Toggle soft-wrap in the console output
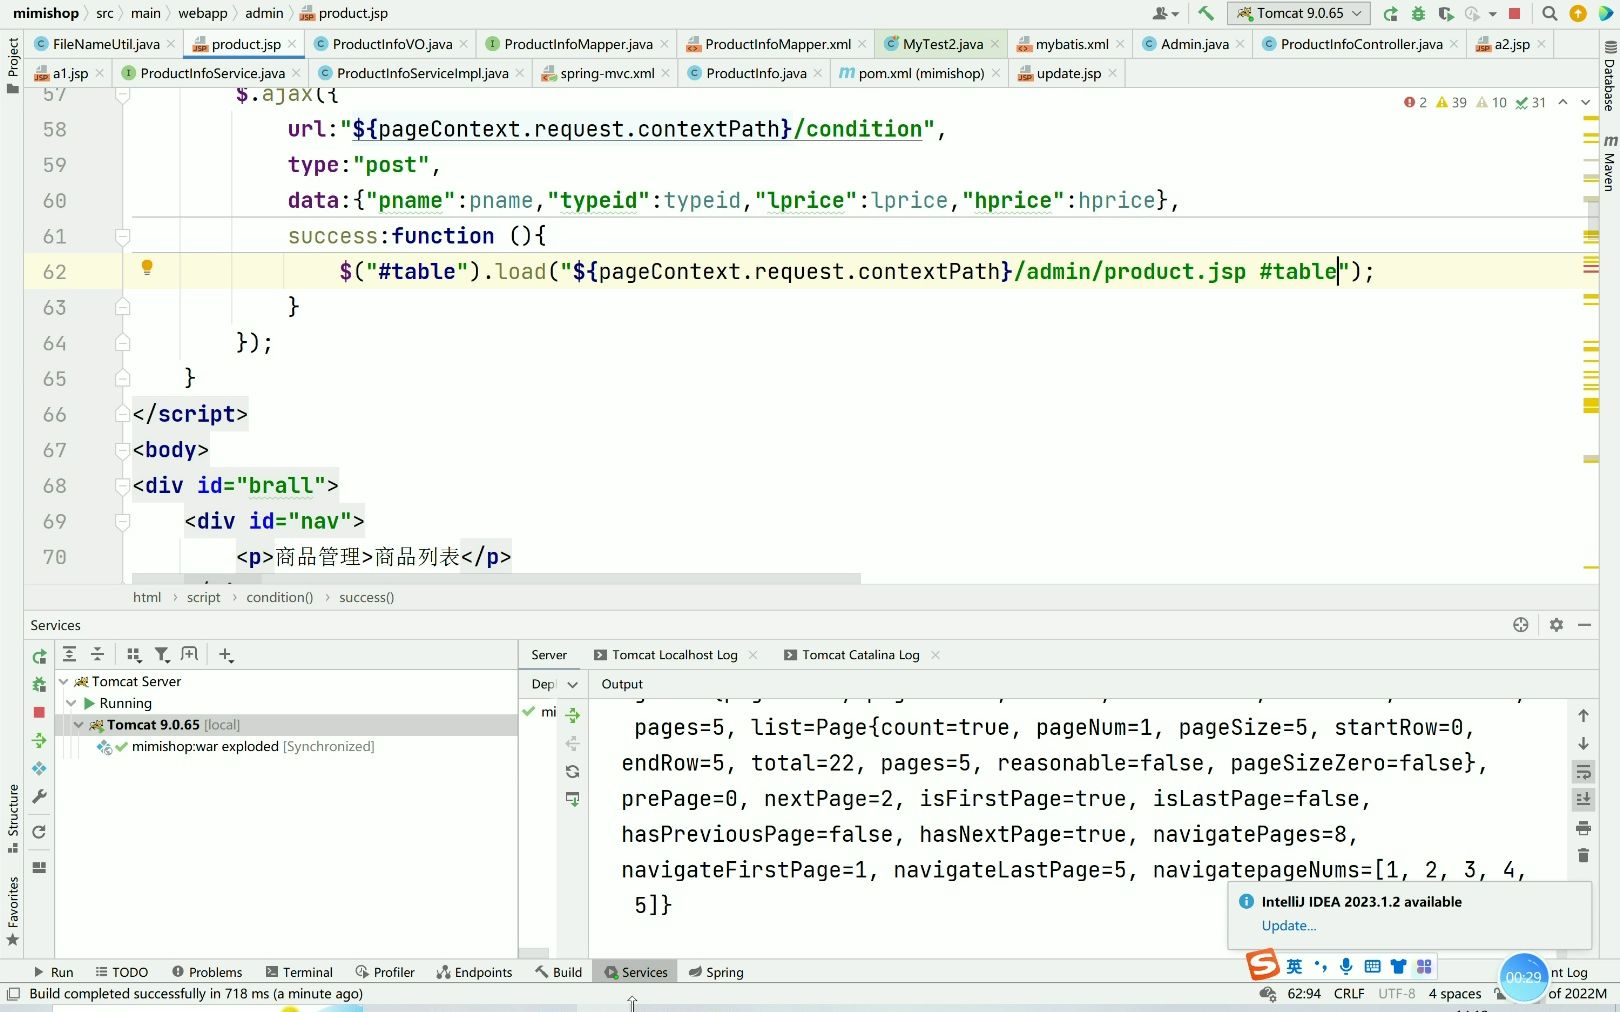 pyautogui.click(x=1583, y=772)
